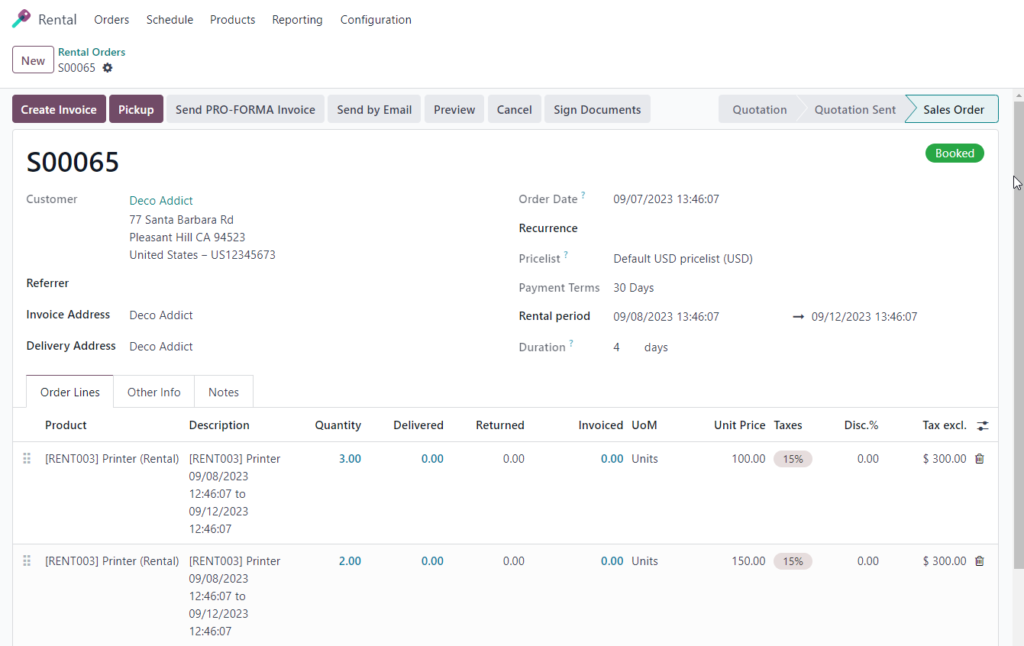The height and width of the screenshot is (646, 1024).
Task: Click Order Date field 09/07/2023 13:46:07
Action: 666,199
